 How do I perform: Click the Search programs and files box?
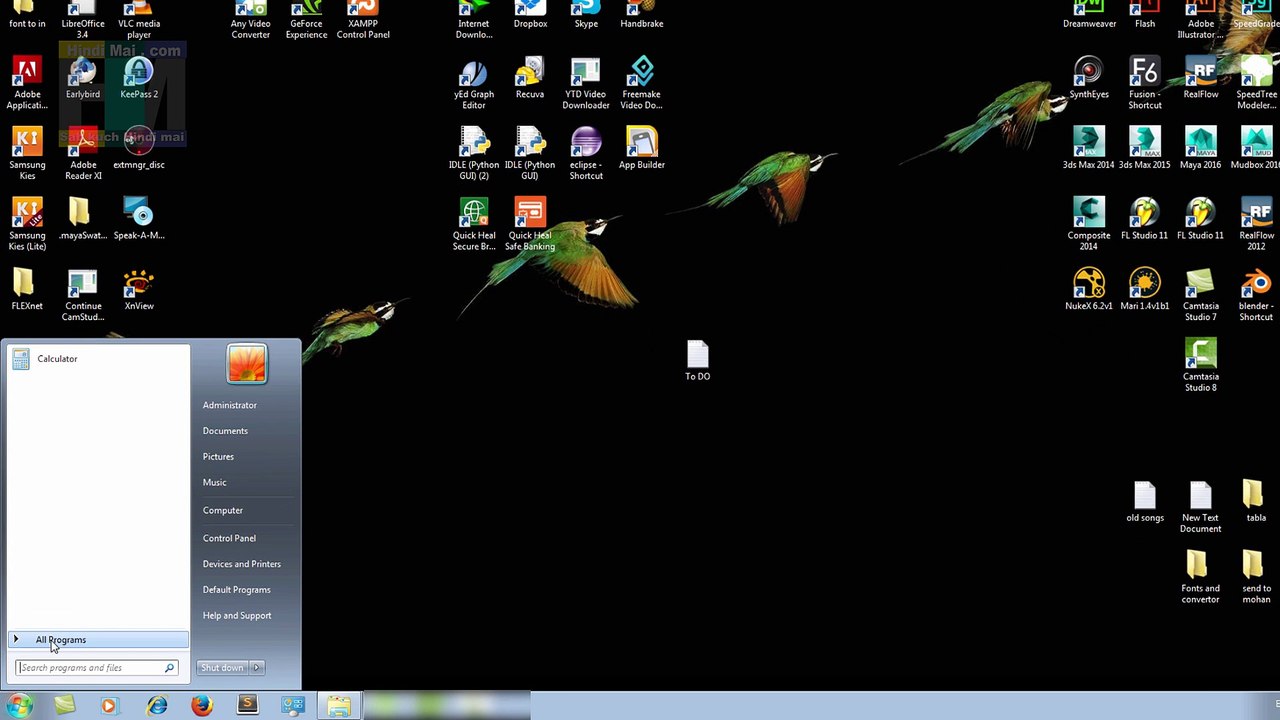[x=97, y=668]
